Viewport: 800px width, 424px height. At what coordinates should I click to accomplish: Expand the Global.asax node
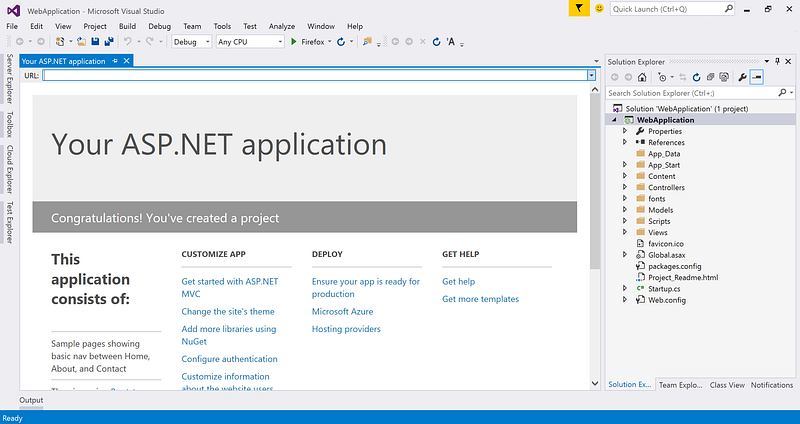pos(625,255)
